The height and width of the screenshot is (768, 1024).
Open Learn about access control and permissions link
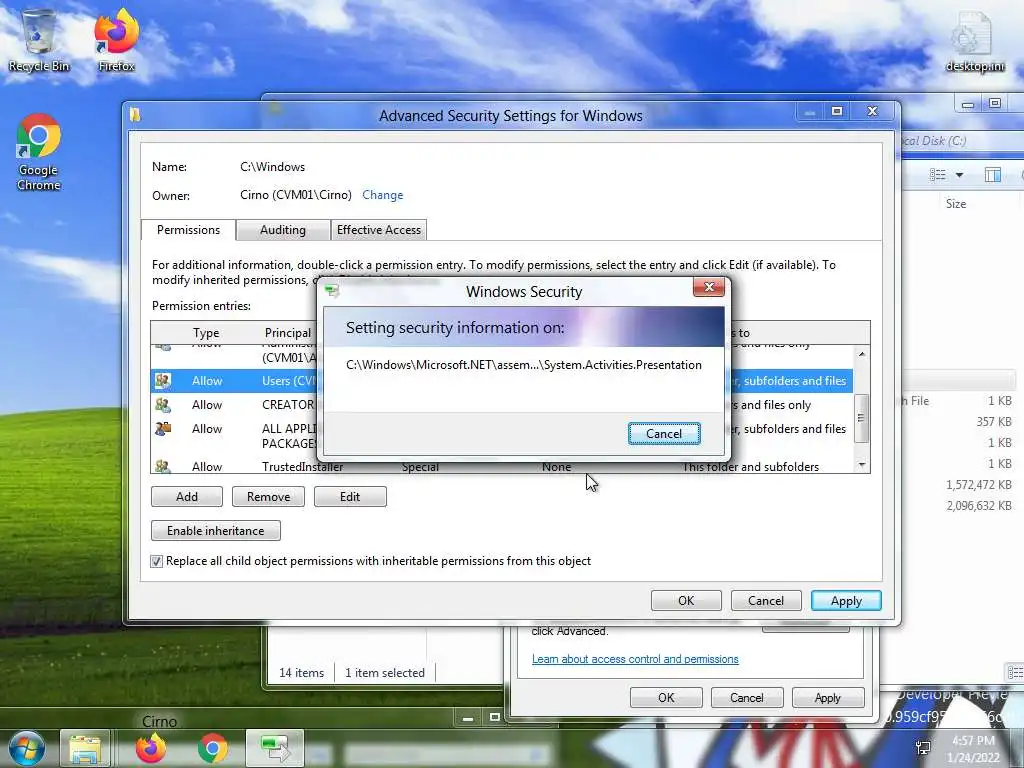[x=635, y=659]
